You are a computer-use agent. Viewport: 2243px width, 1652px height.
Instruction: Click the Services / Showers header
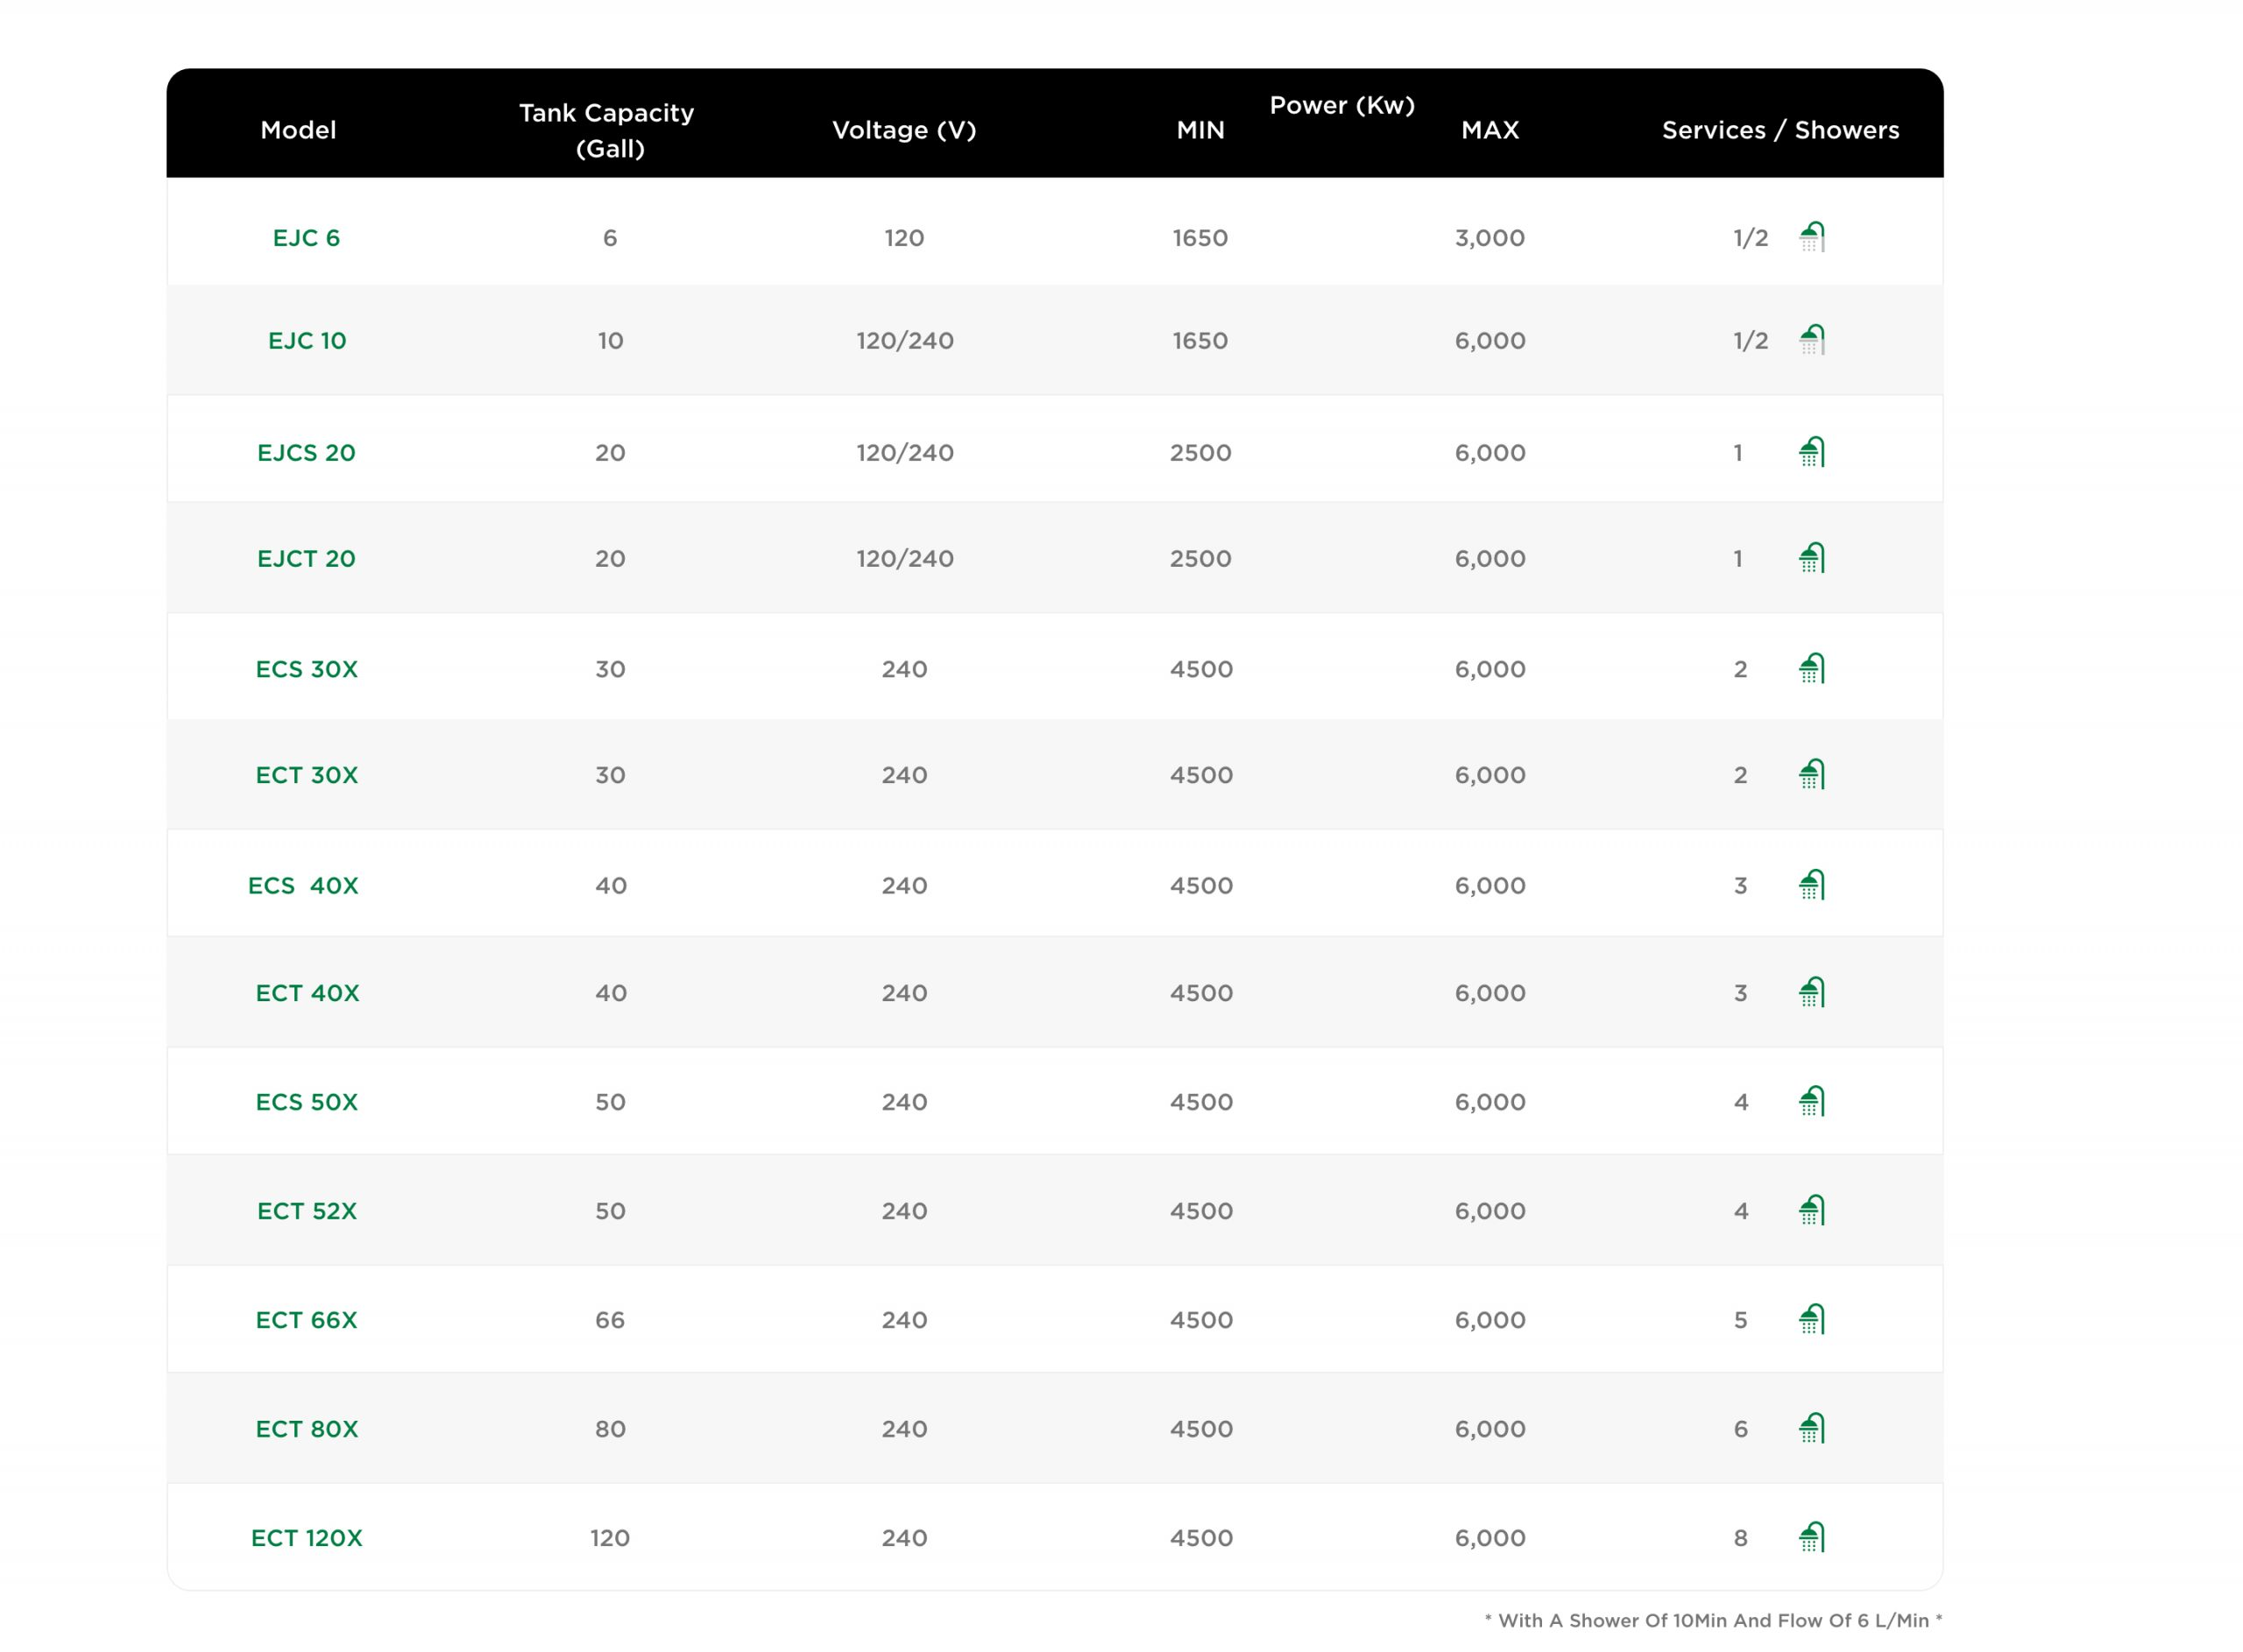coord(1780,130)
